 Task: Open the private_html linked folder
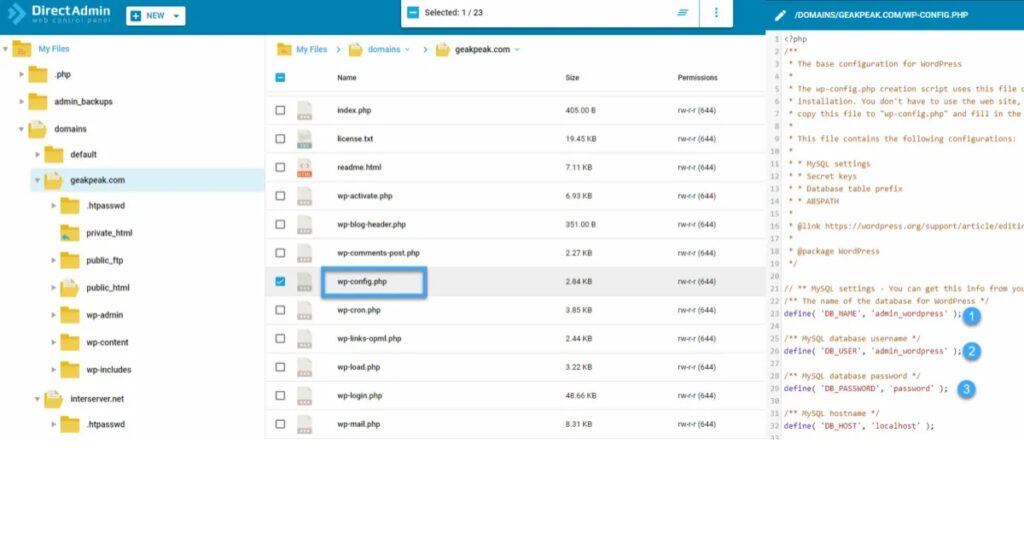tap(109, 233)
